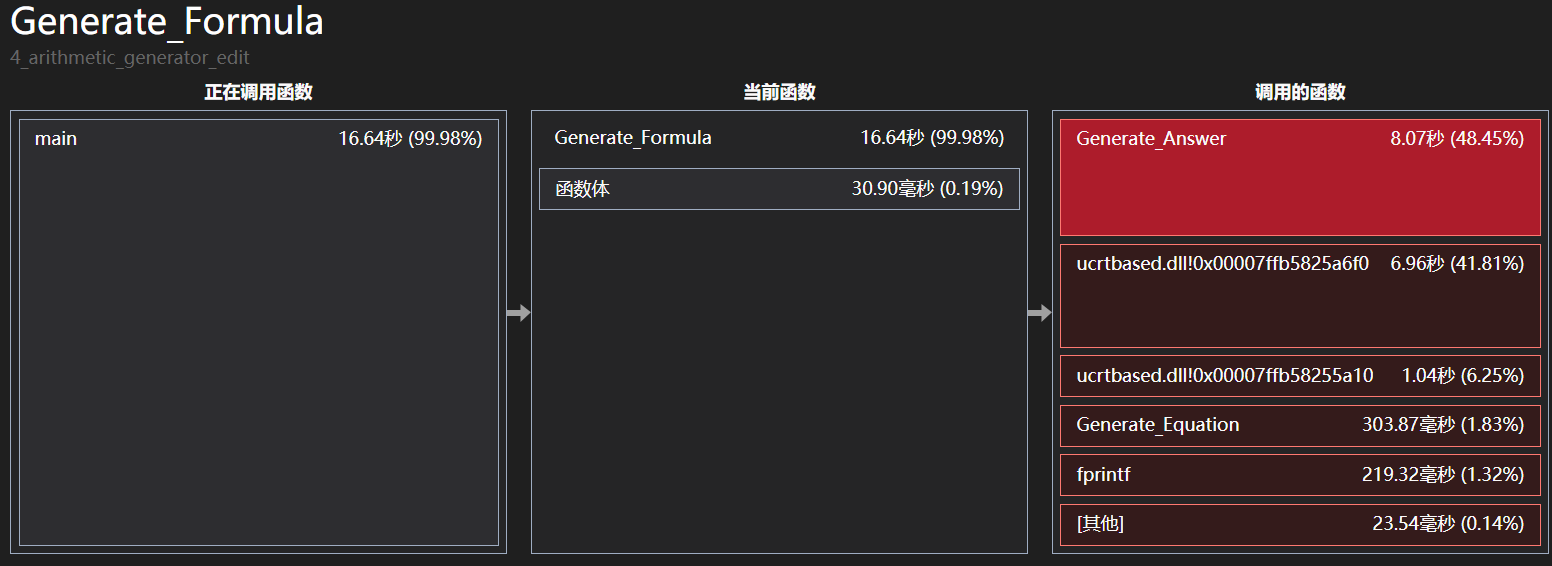This screenshot has height=566, width=1552.
Task: Click main's 16.64秒 (99.98%) time value
Action: click(410, 139)
